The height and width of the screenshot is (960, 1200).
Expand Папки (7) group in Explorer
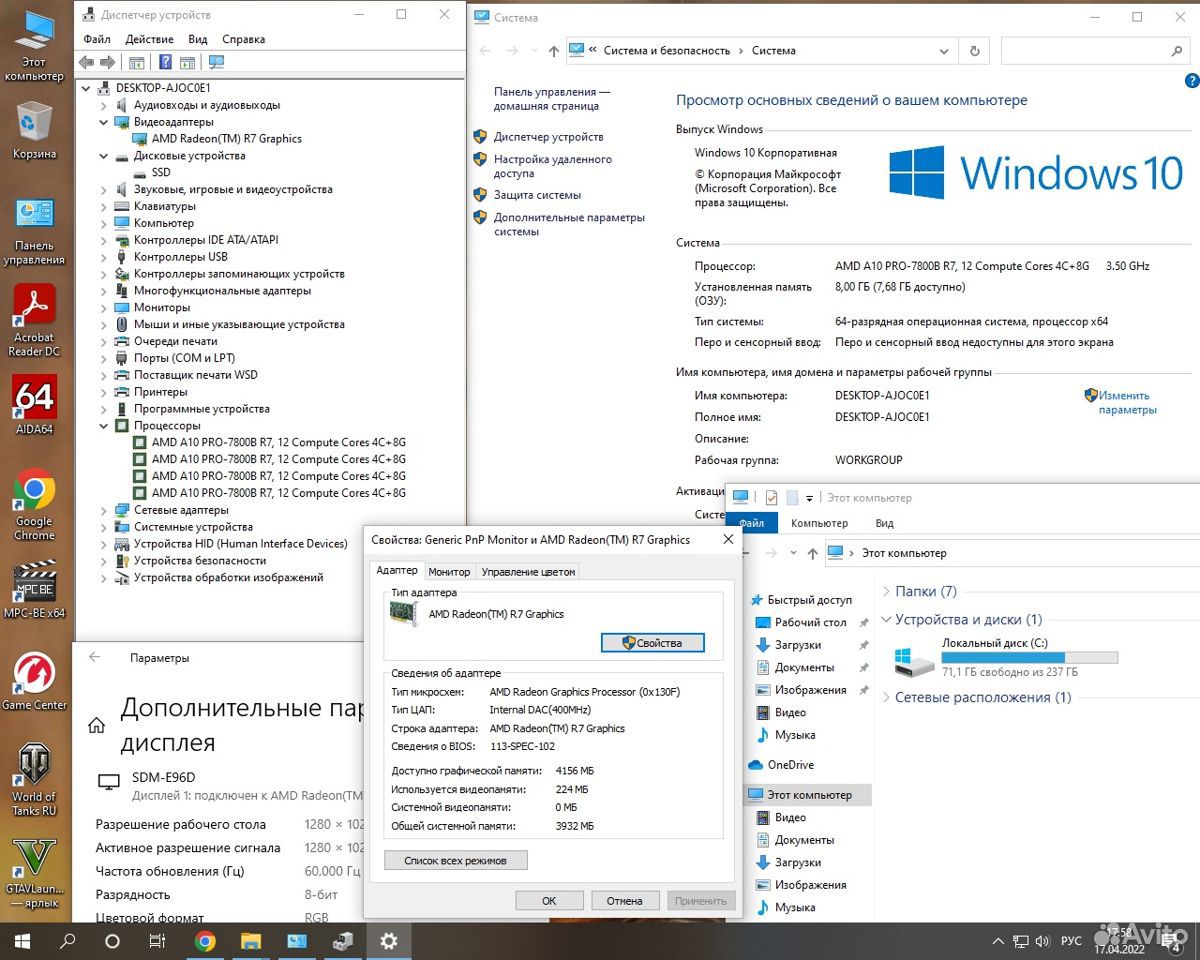point(885,591)
